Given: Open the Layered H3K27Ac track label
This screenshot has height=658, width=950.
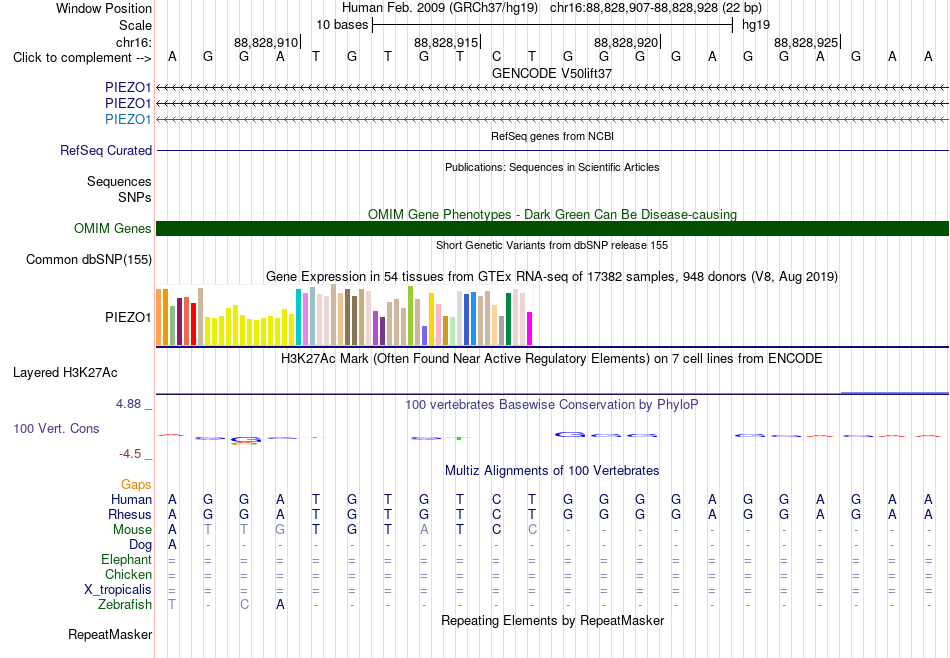Looking at the screenshot, I should [65, 373].
